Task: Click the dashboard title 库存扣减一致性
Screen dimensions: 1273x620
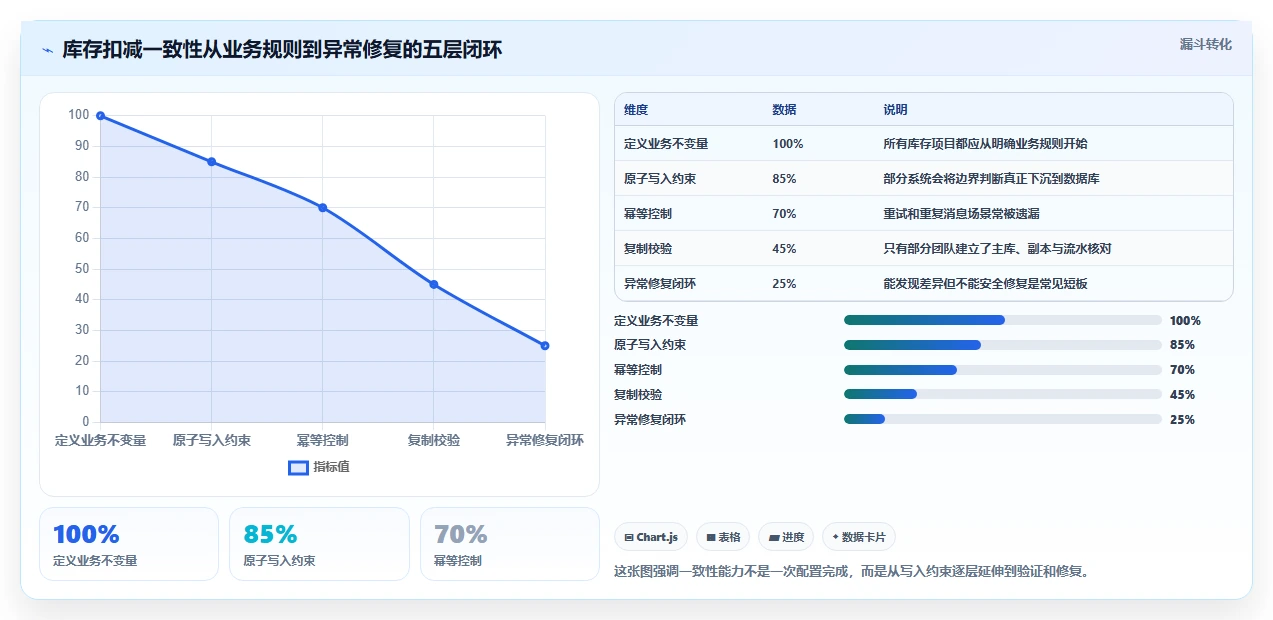Action: [x=282, y=50]
